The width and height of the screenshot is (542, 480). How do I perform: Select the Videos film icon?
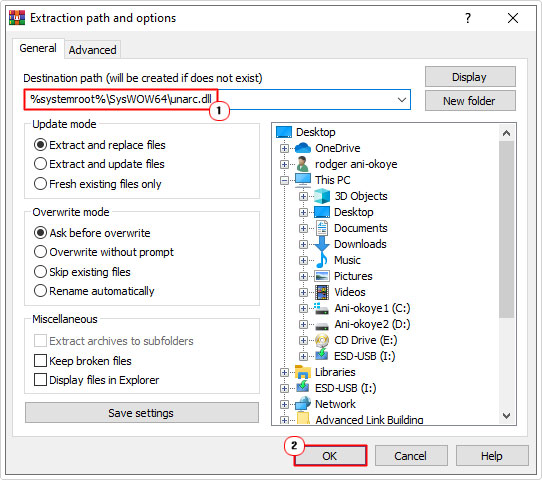click(322, 292)
